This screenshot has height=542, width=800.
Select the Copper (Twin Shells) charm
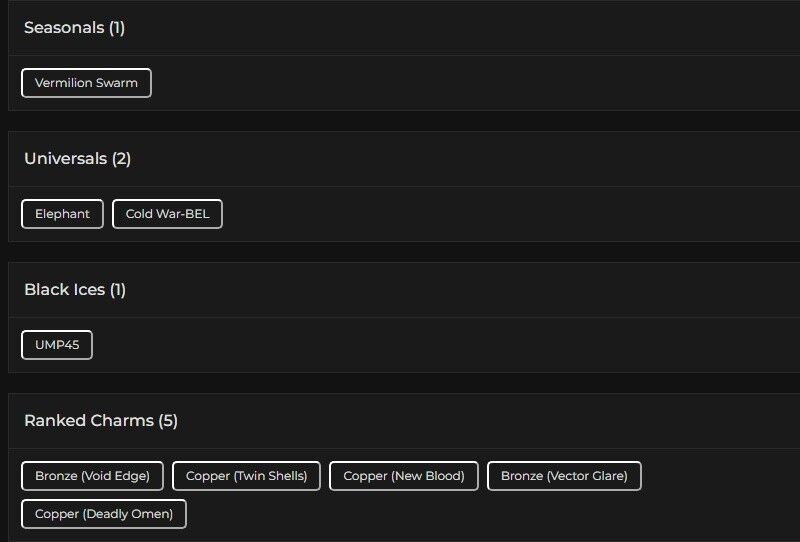click(x=246, y=476)
